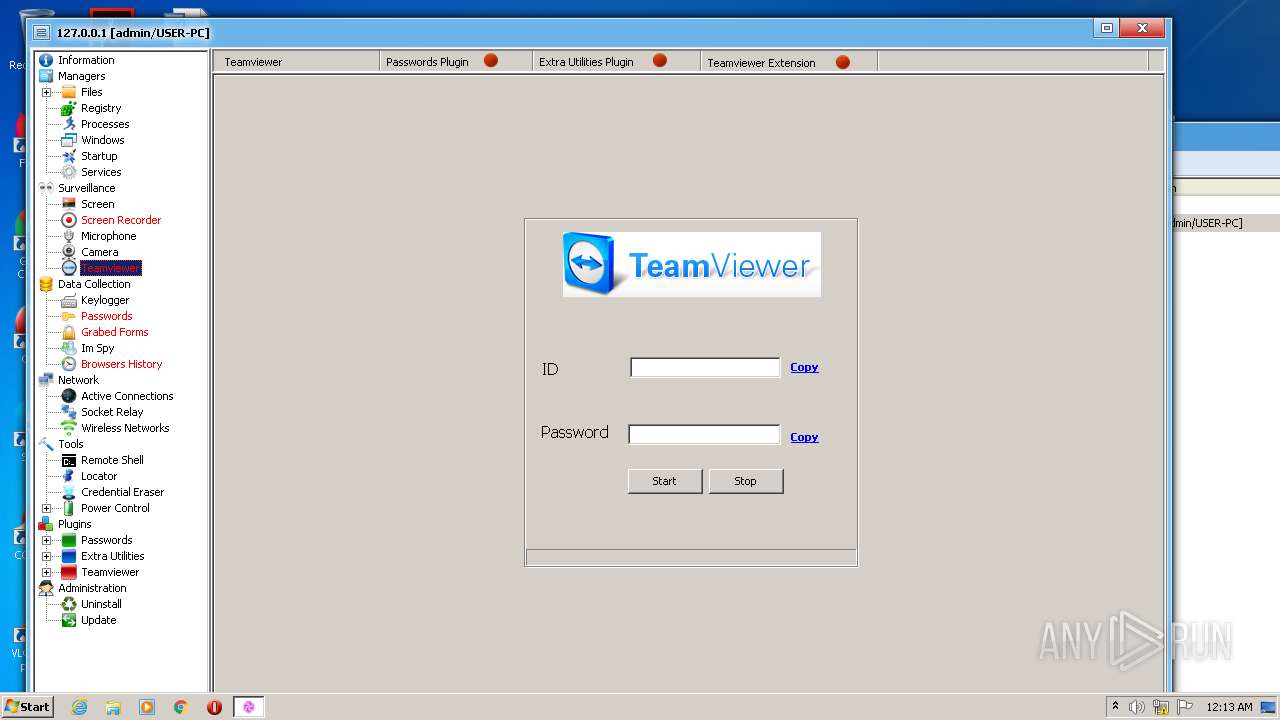Click the Remote Shell console icon
Viewport: 1280px width, 720px height.
point(69,460)
